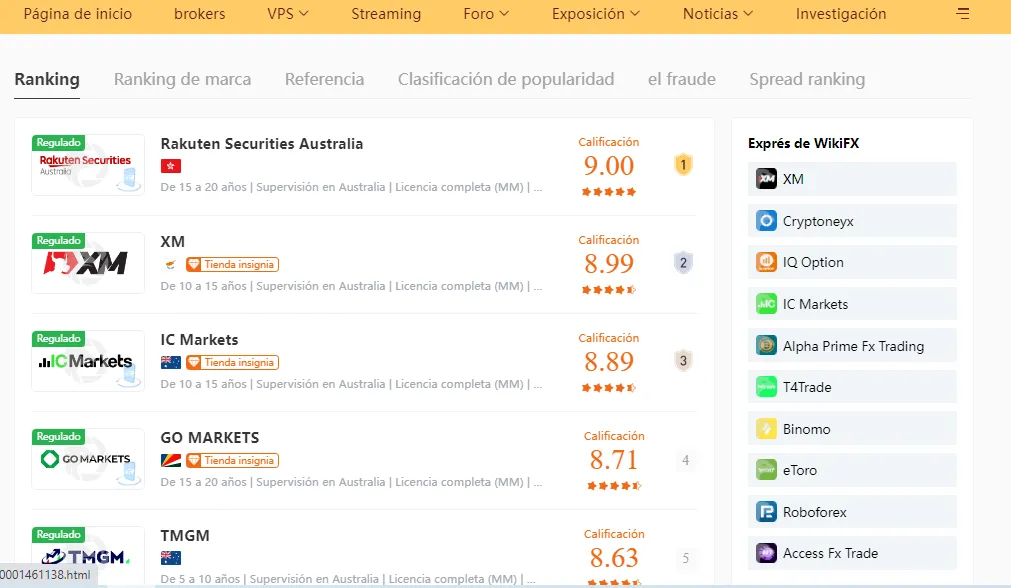The image size is (1011, 588).
Task: Click the 8.63 rating score
Action: (x=614, y=558)
